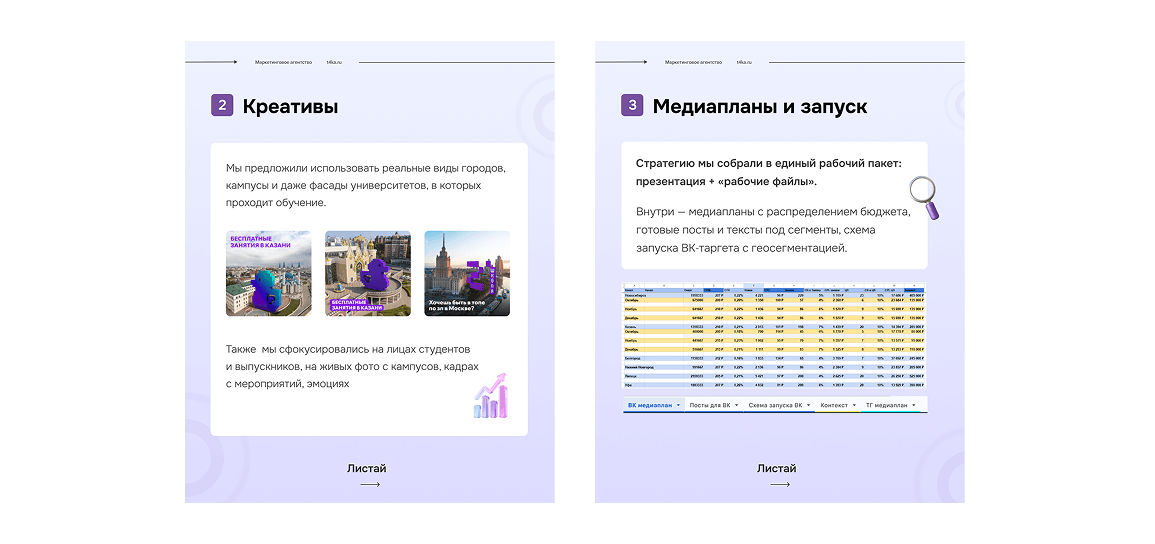Click the magnifying glass icon

(924, 197)
